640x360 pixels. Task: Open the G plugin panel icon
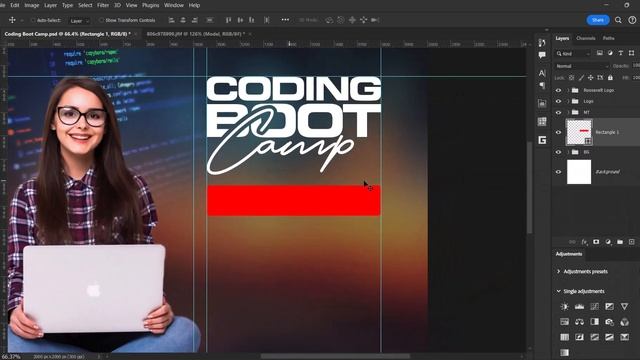pos(542,140)
